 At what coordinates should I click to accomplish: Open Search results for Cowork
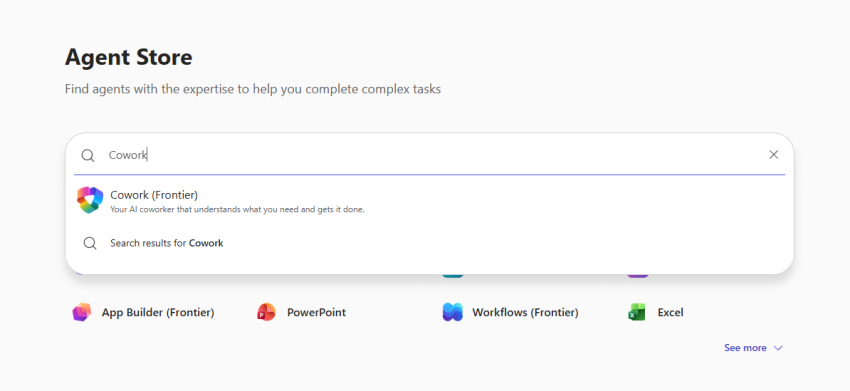click(167, 243)
